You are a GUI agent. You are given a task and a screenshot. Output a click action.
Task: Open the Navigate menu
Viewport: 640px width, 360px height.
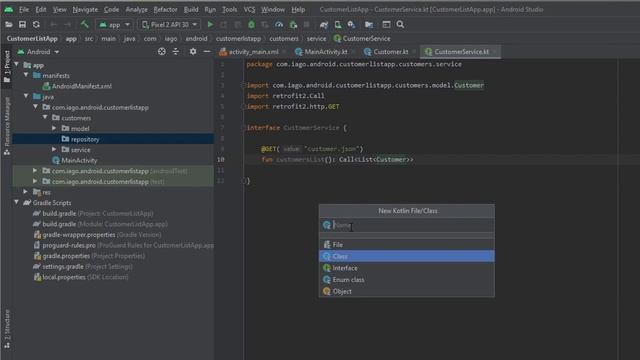(85, 9)
